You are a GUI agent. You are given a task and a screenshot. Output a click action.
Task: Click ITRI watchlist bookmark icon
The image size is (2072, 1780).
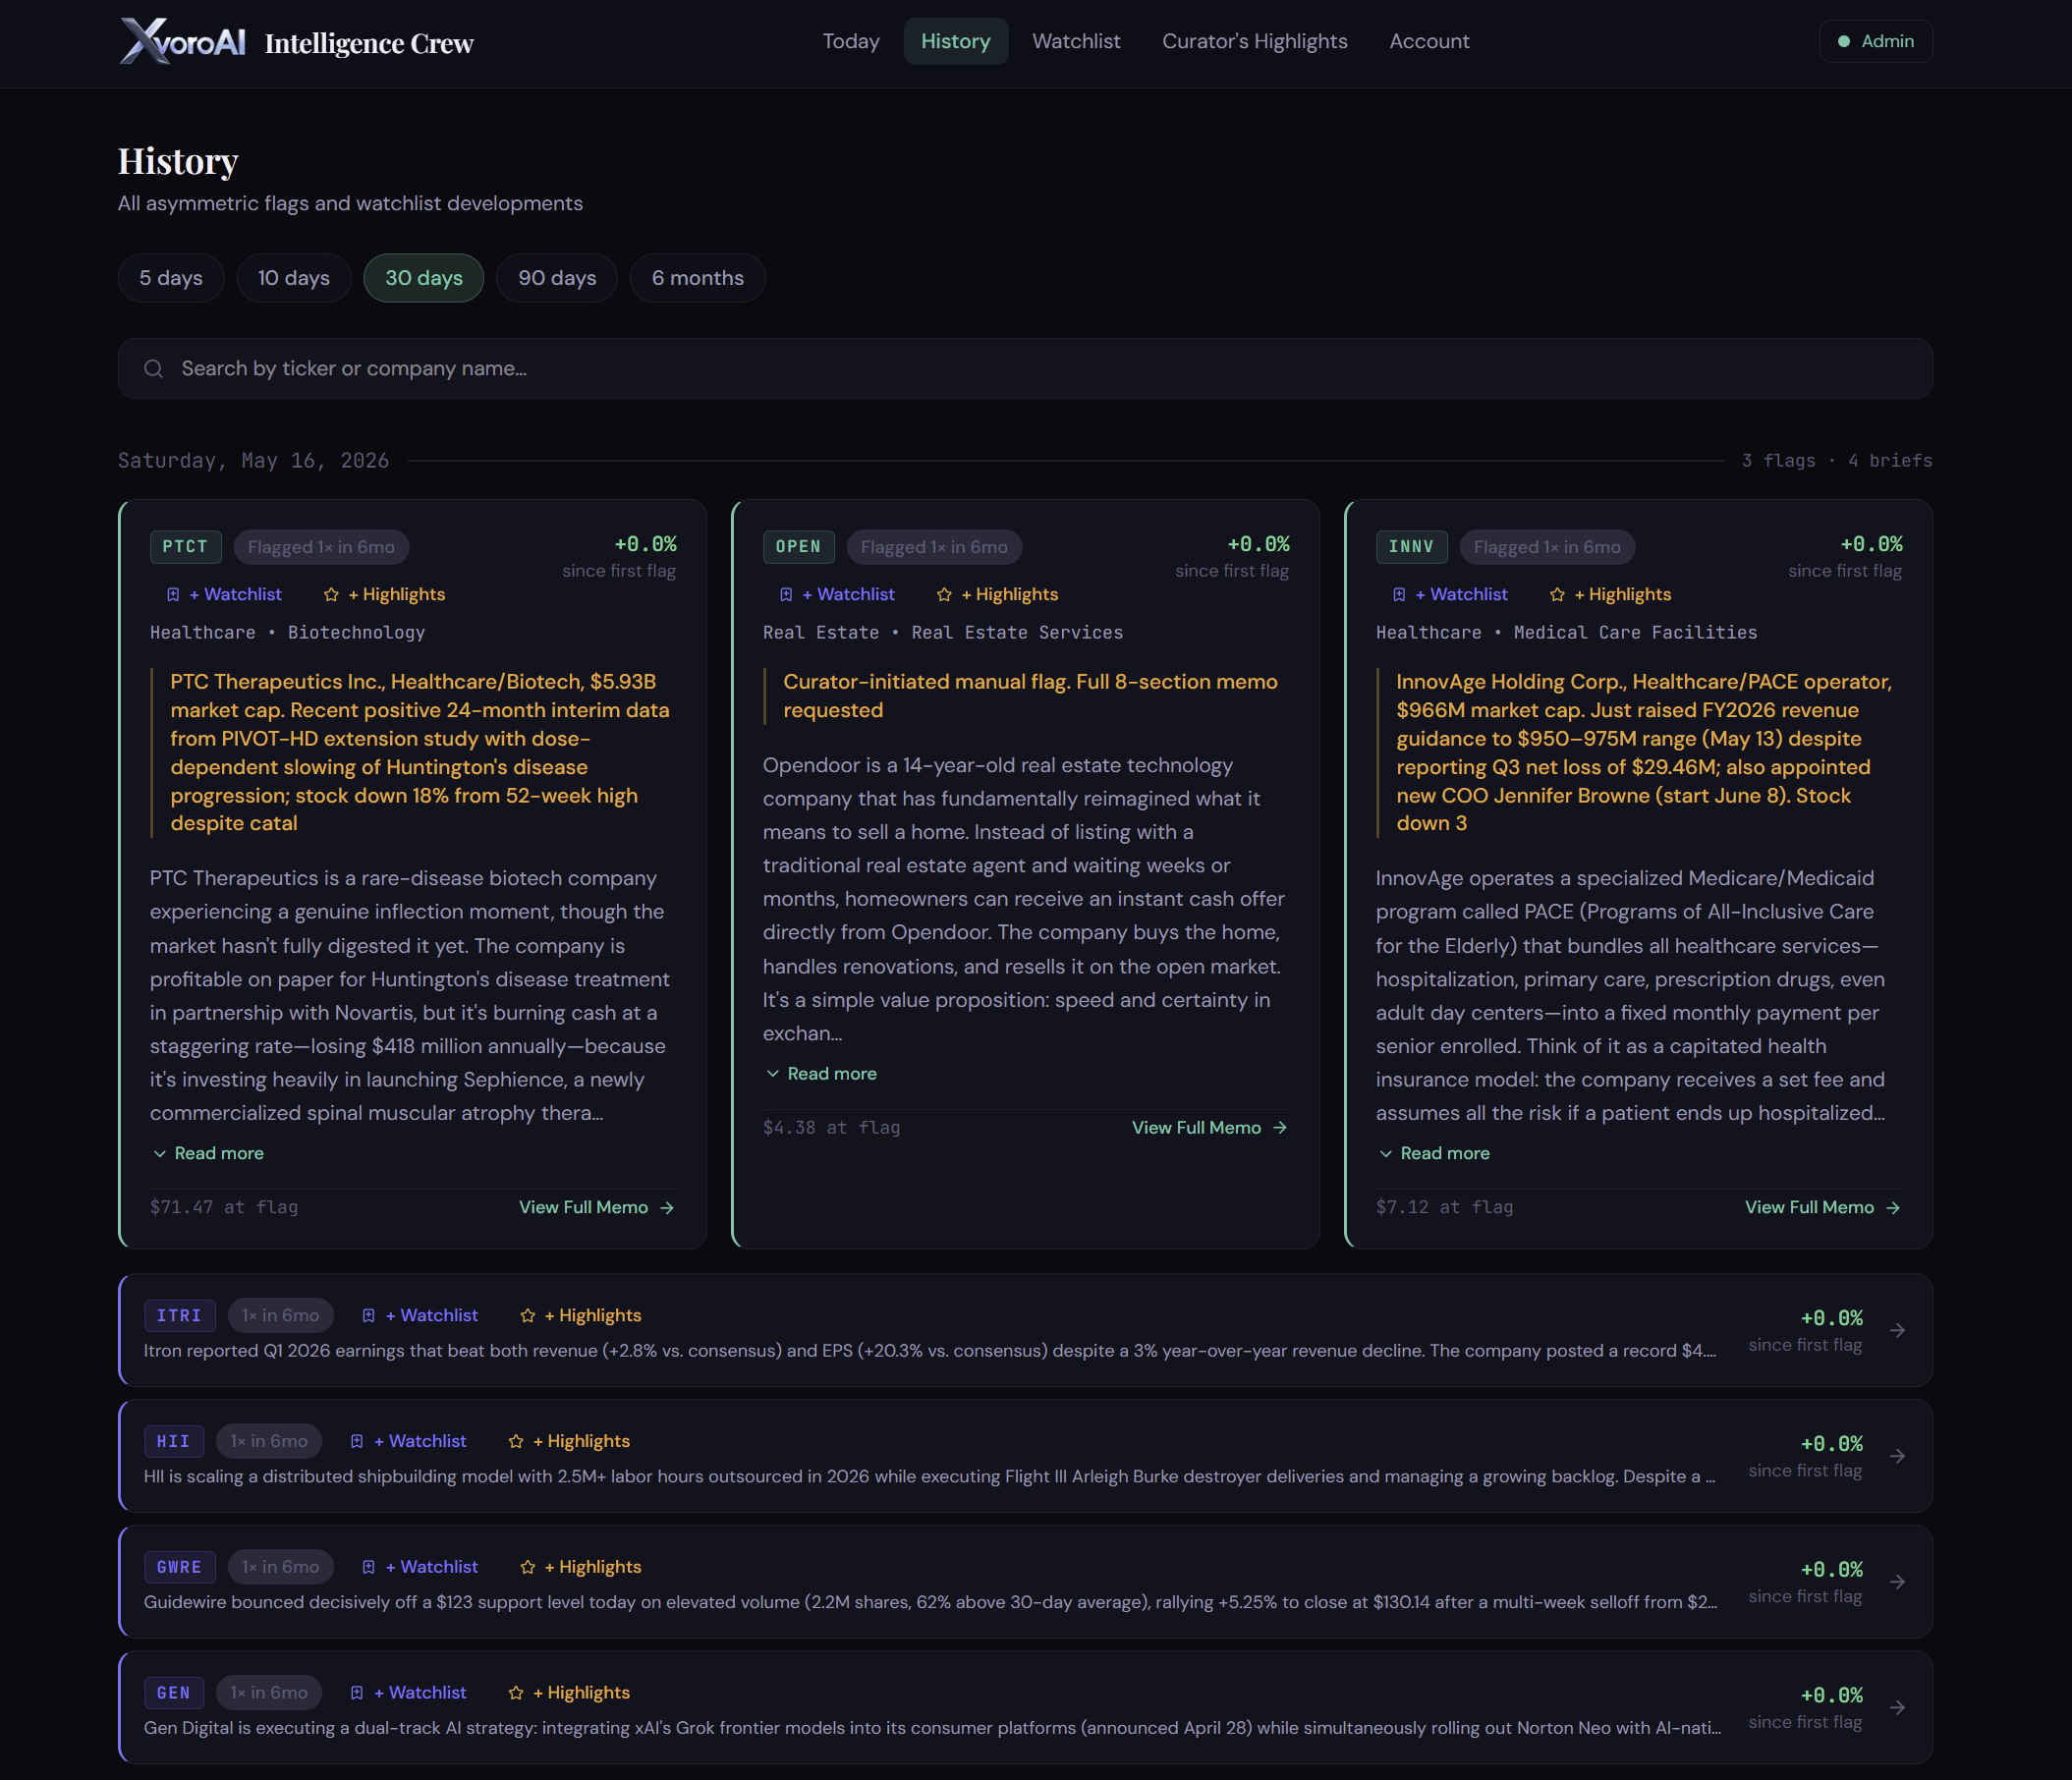coord(368,1316)
